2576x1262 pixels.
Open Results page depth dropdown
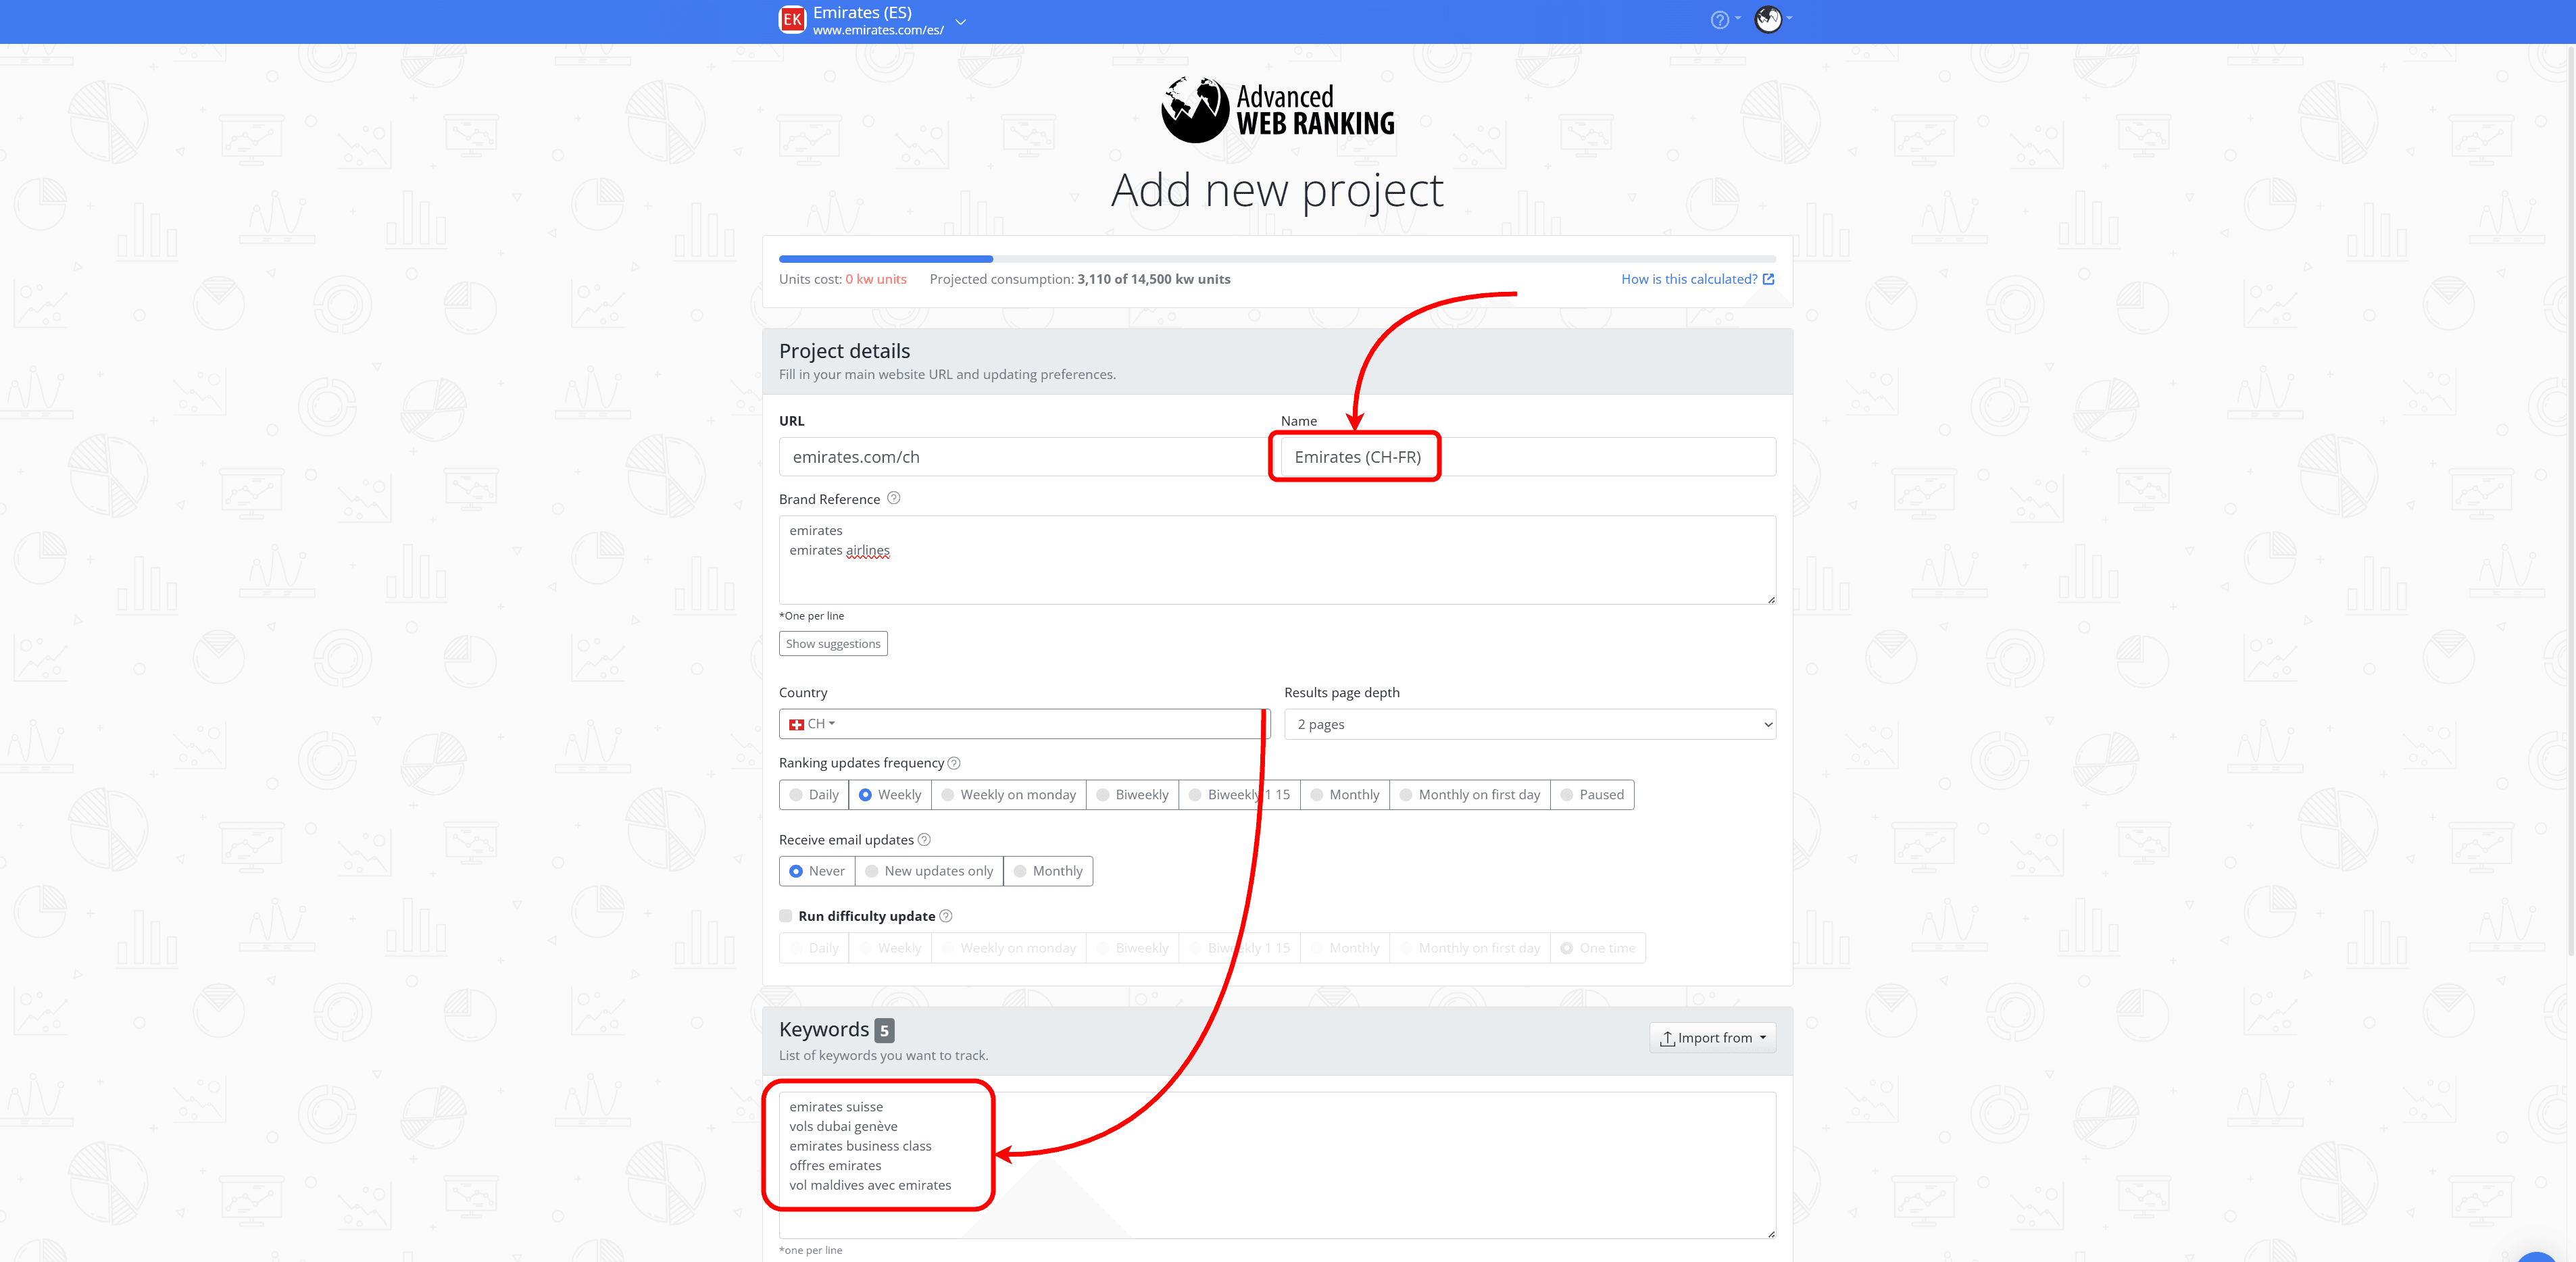[x=1530, y=724]
